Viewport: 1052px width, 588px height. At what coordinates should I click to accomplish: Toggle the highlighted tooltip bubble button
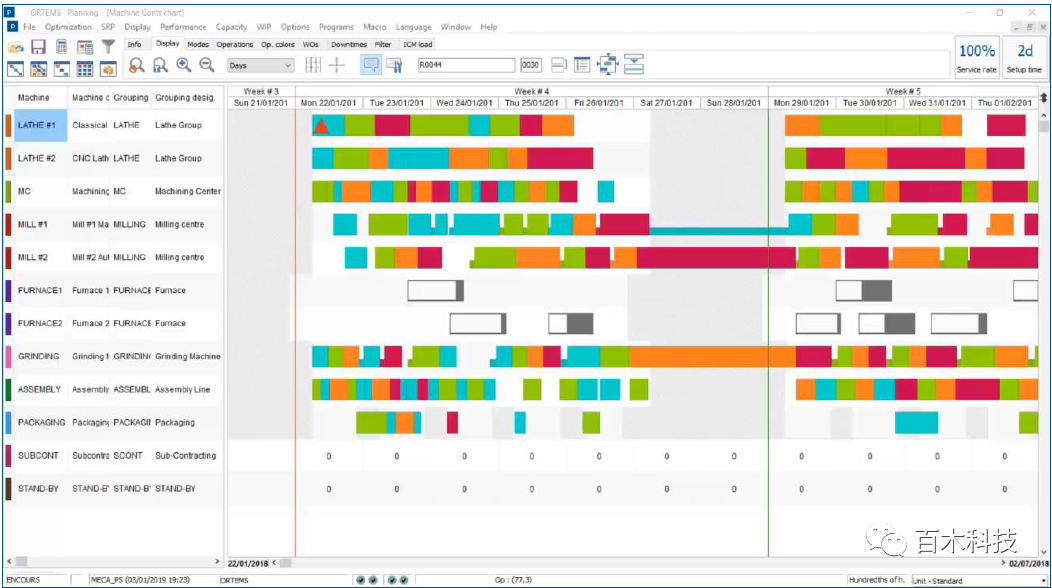370,65
